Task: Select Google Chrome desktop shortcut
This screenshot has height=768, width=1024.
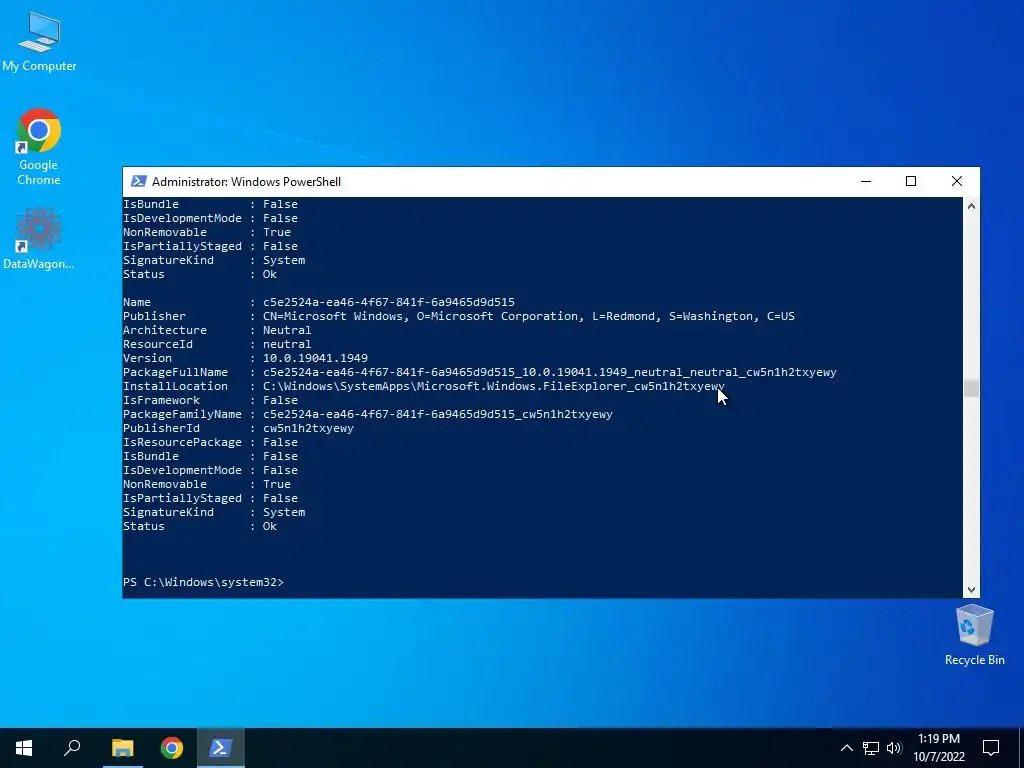Action: [39, 146]
